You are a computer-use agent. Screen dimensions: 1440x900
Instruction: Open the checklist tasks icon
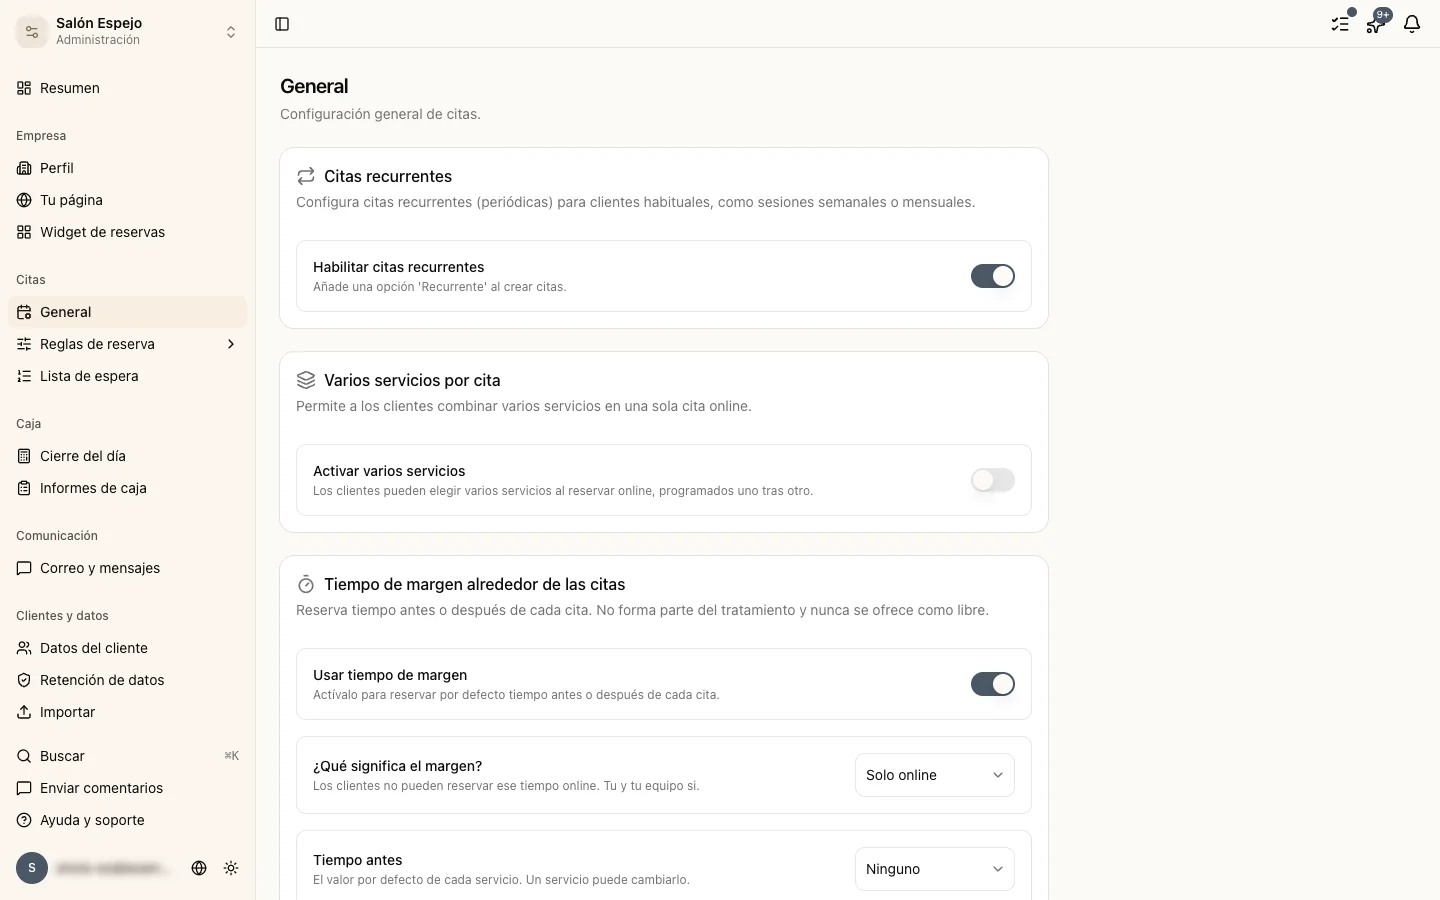tap(1340, 24)
